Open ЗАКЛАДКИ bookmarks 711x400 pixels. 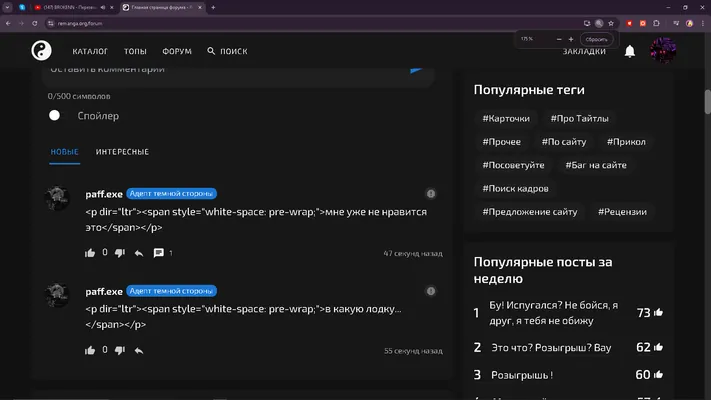[584, 52]
